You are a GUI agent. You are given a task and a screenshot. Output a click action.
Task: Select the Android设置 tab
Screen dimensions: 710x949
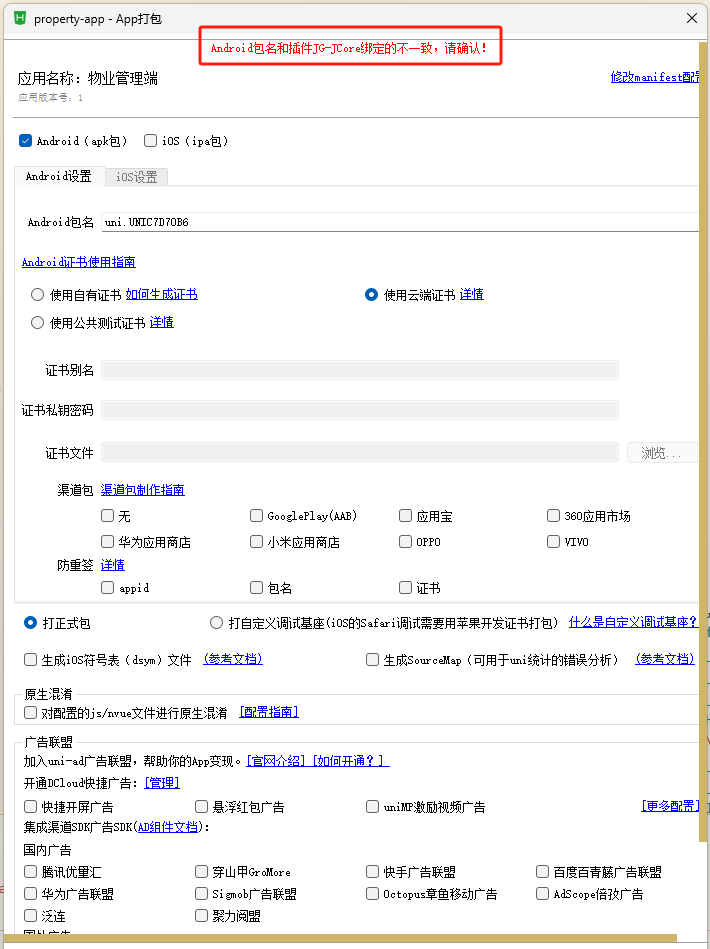click(58, 177)
